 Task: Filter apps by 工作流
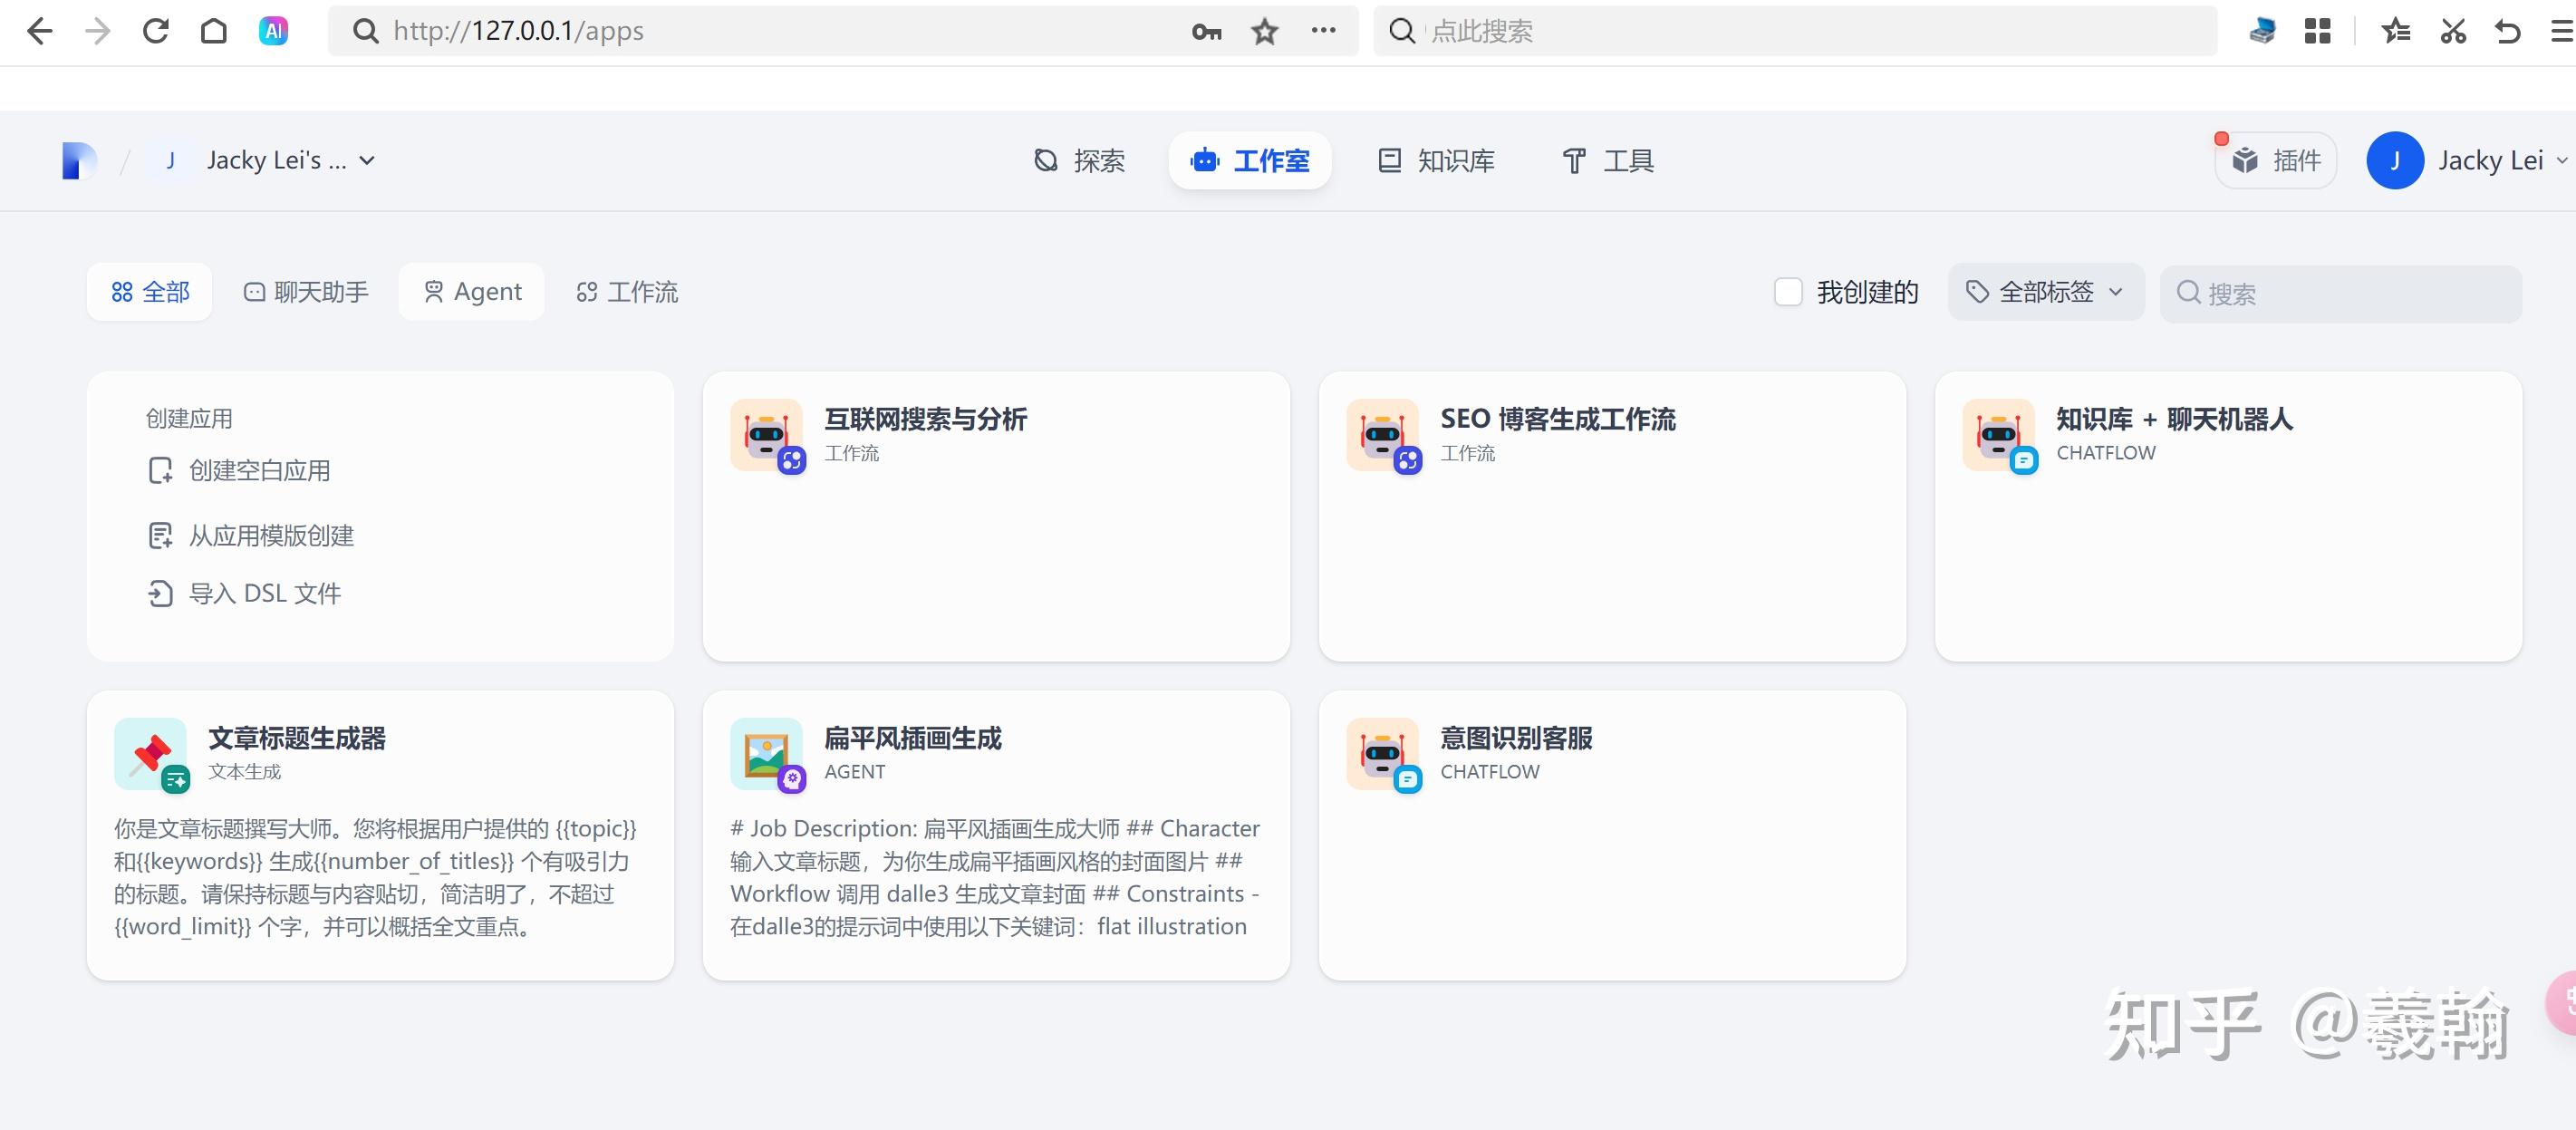[x=627, y=292]
